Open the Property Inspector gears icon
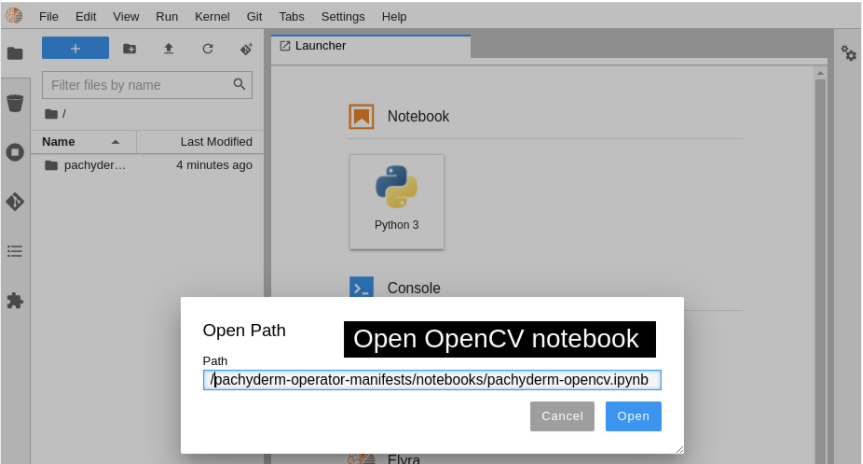The image size is (863, 464). click(848, 54)
